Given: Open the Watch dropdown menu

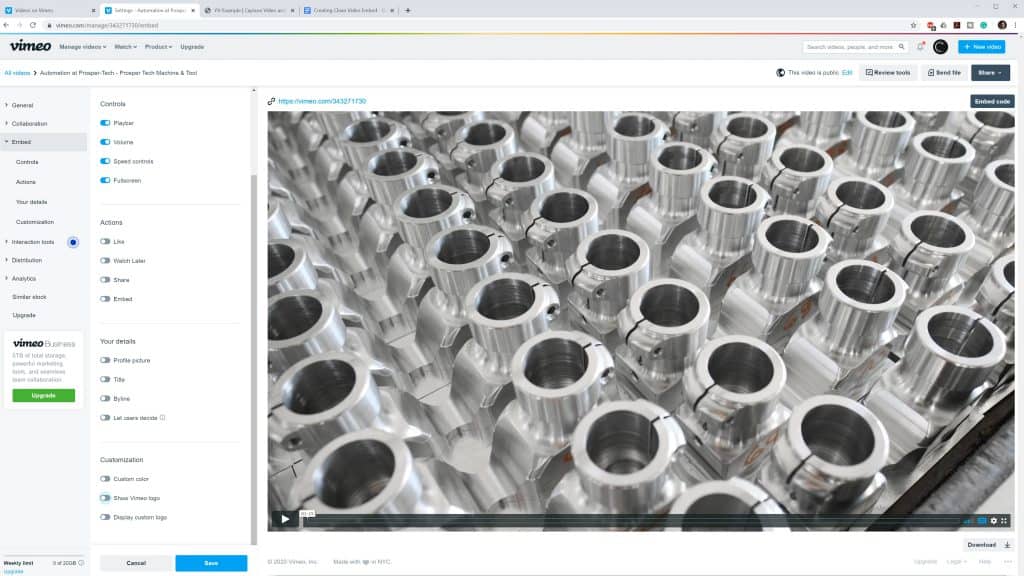Looking at the screenshot, I should click(x=125, y=47).
